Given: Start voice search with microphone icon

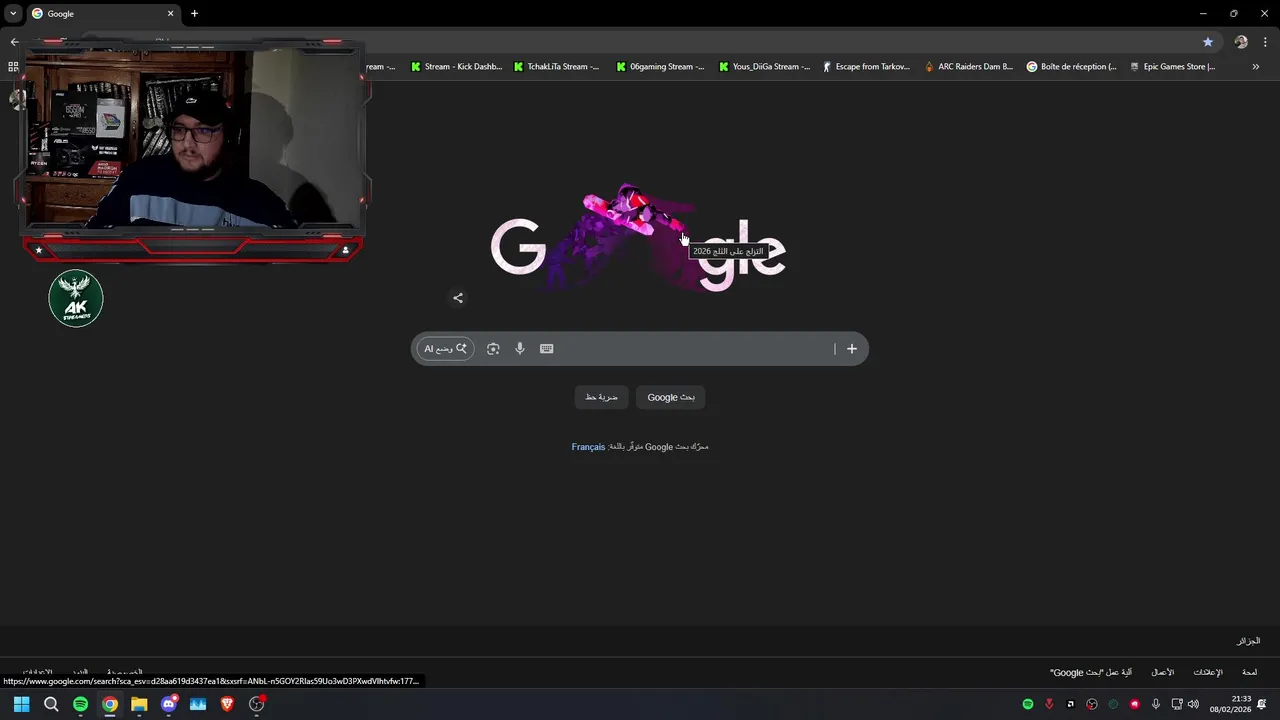Looking at the screenshot, I should tap(520, 349).
